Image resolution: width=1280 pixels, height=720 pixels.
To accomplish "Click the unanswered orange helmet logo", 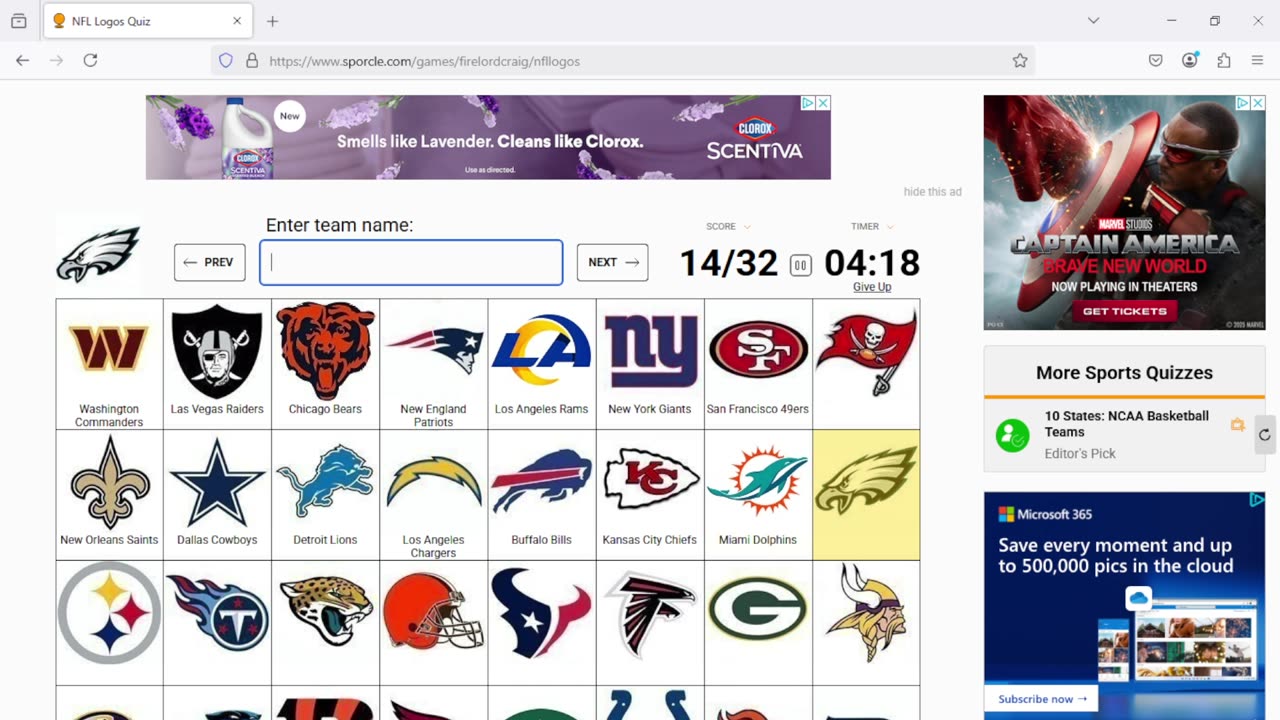I will coord(434,611).
